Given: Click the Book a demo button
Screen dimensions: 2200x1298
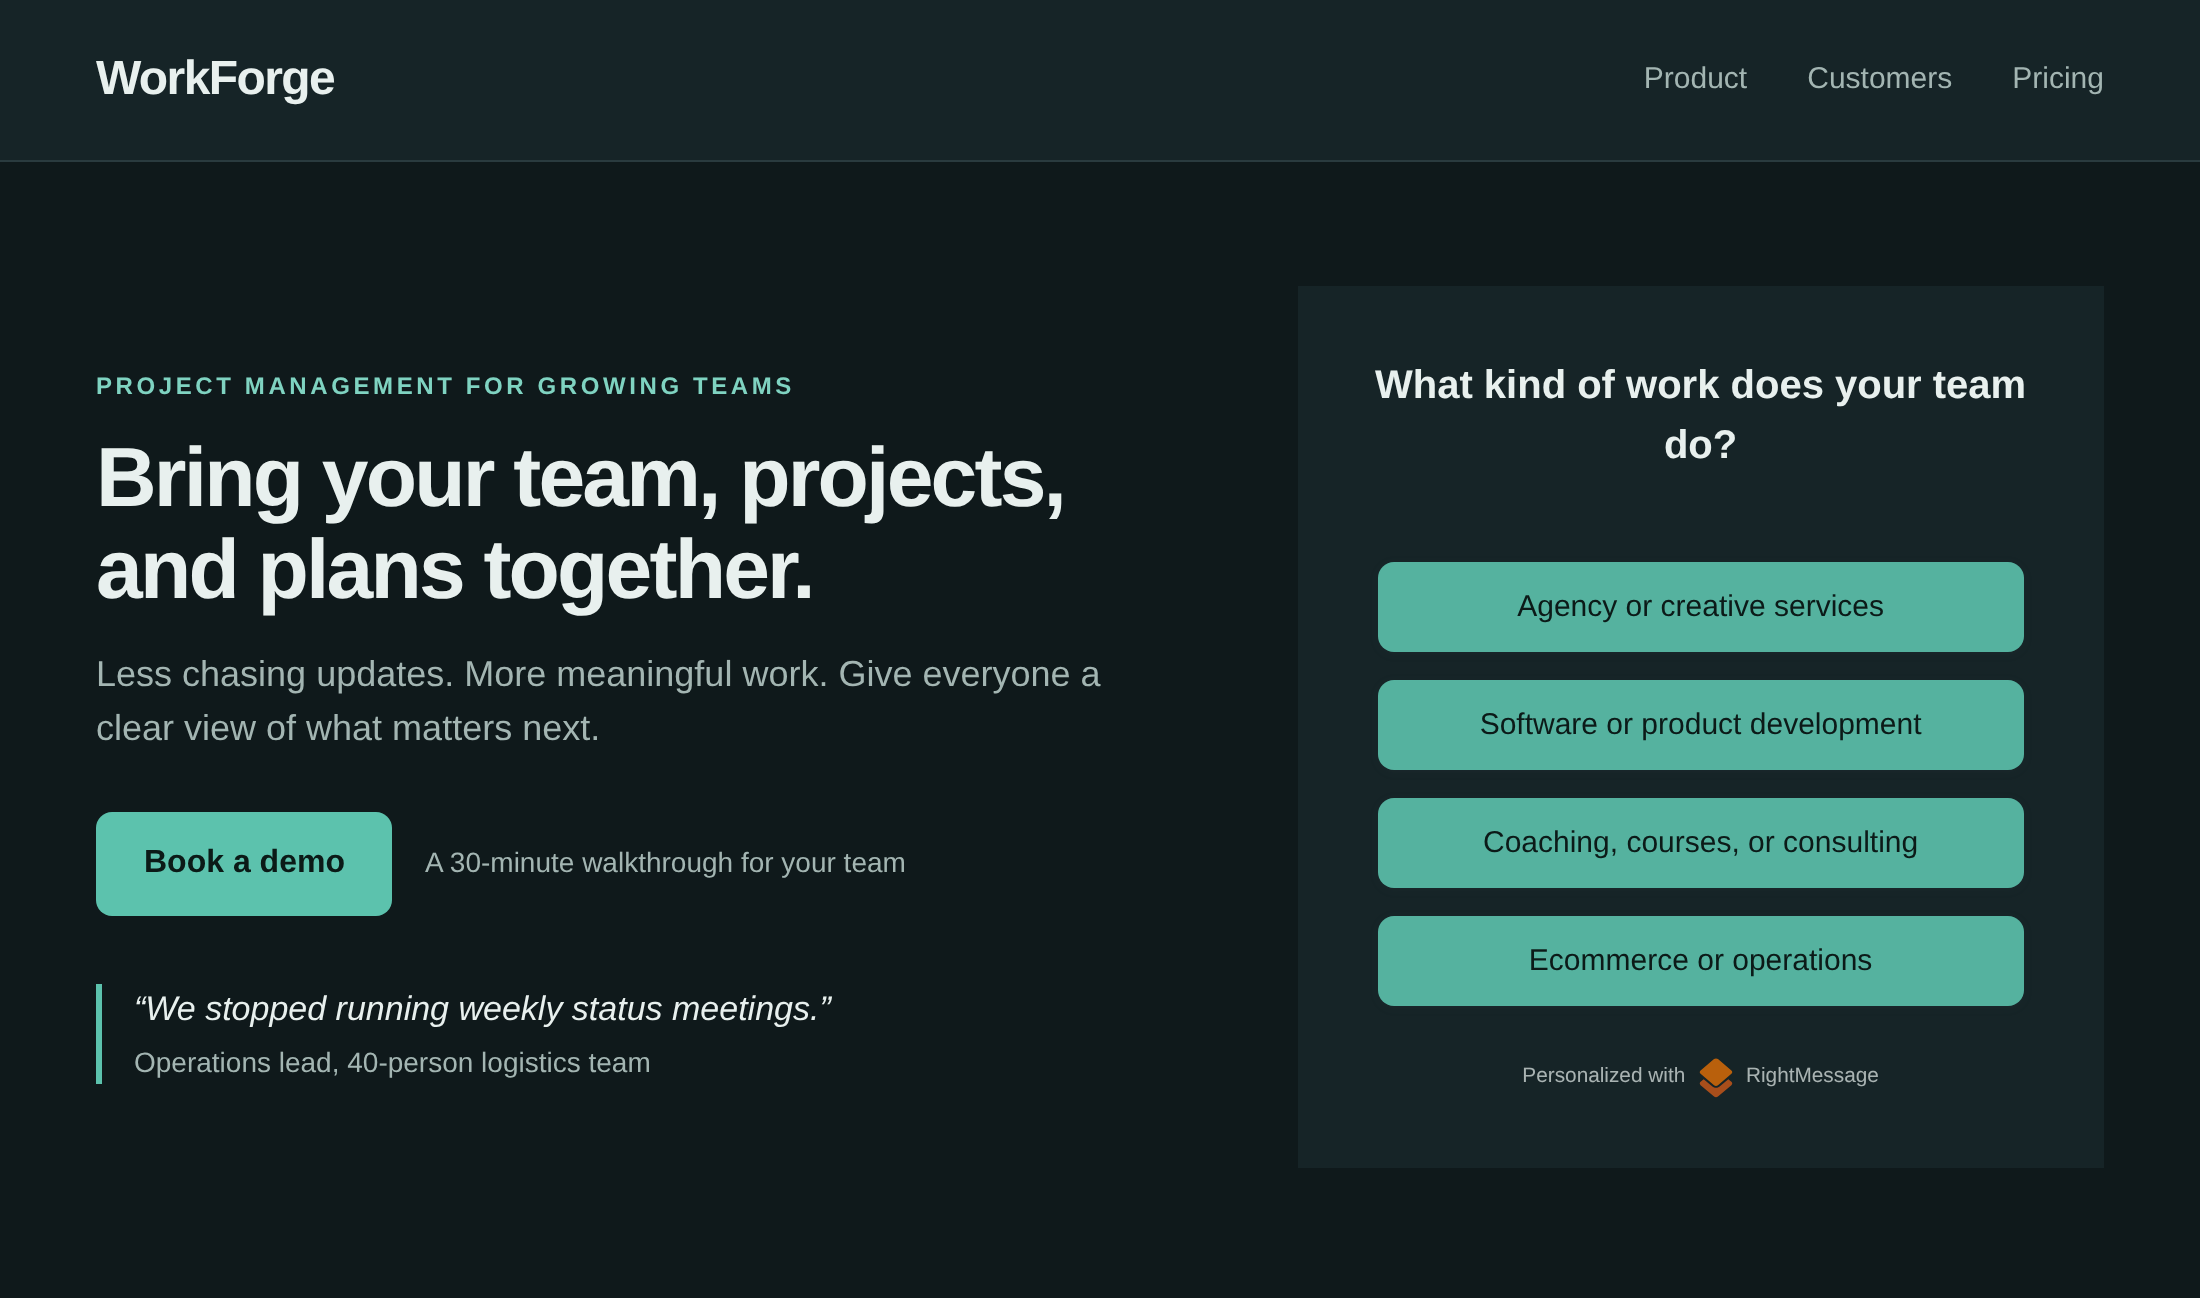Looking at the screenshot, I should pyautogui.click(x=244, y=864).
